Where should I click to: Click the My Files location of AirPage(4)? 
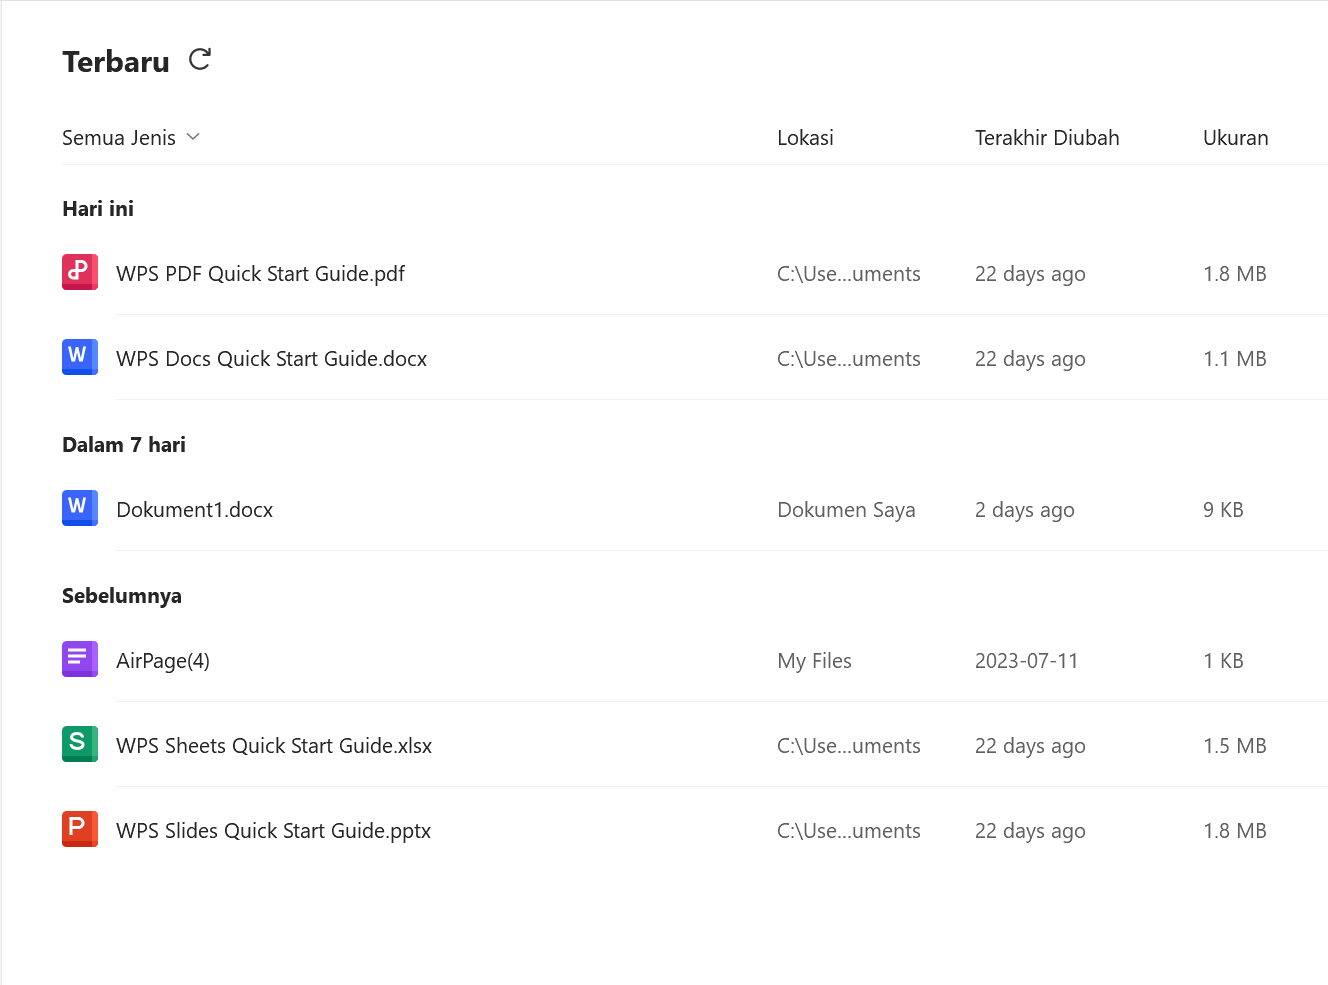click(814, 661)
